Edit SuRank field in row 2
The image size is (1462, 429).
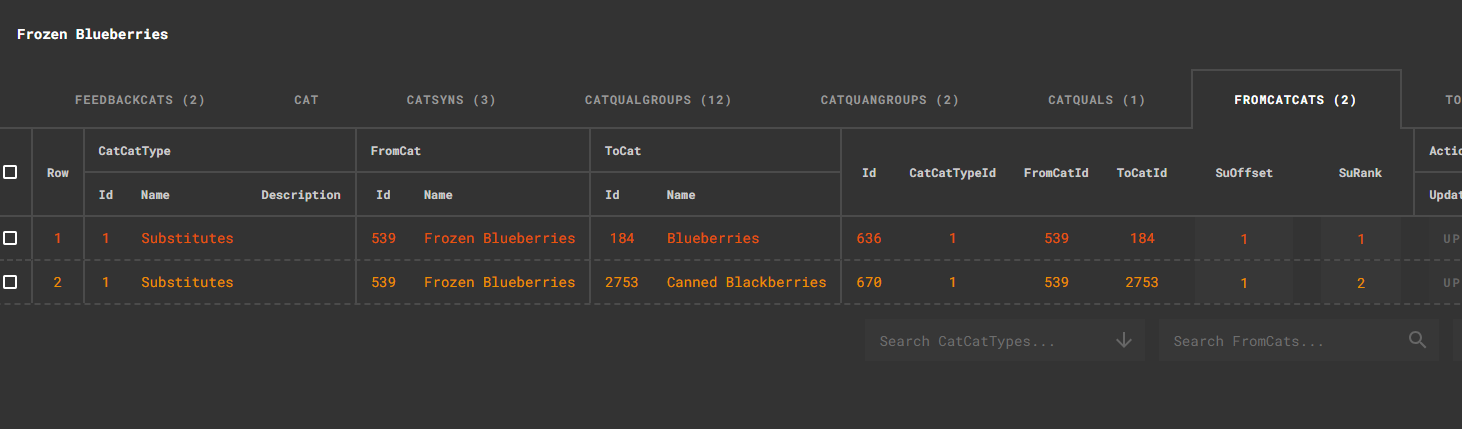(1361, 283)
